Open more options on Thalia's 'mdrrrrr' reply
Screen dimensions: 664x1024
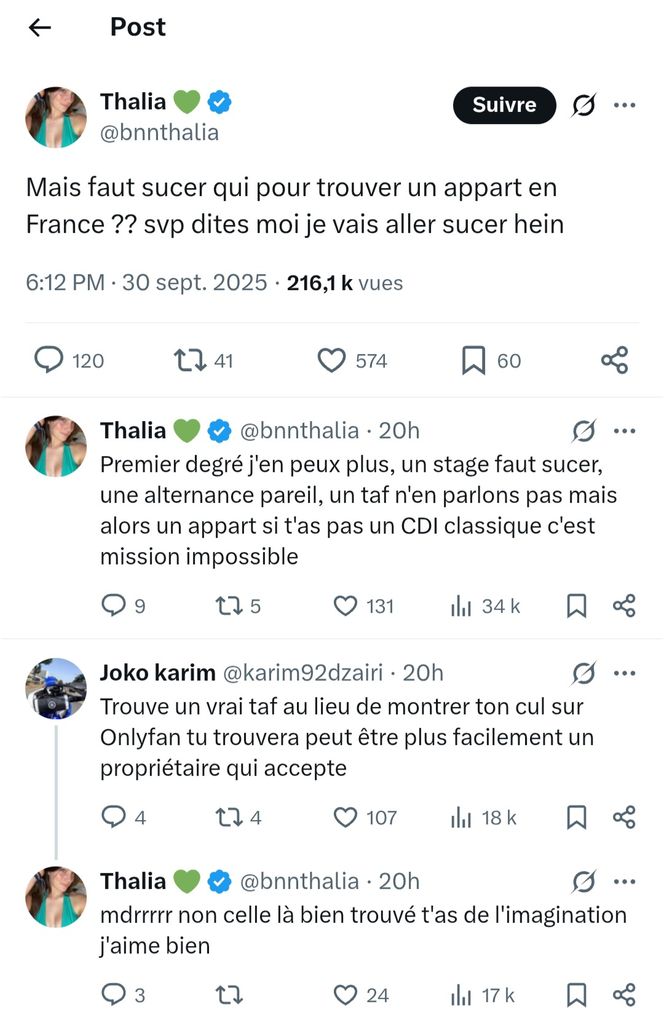(x=624, y=881)
